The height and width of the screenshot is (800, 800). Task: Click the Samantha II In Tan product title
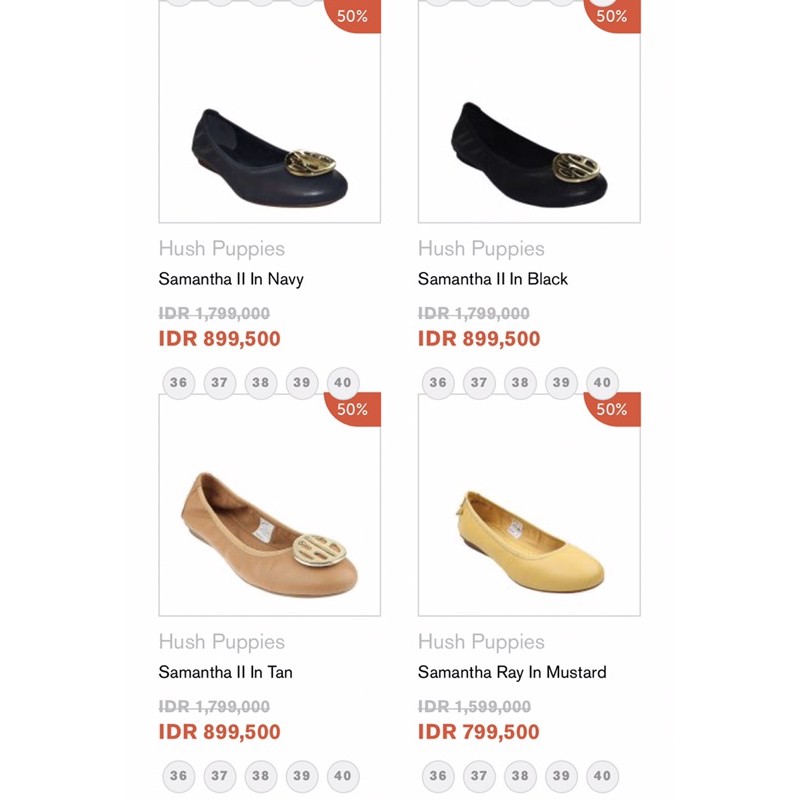coord(226,672)
